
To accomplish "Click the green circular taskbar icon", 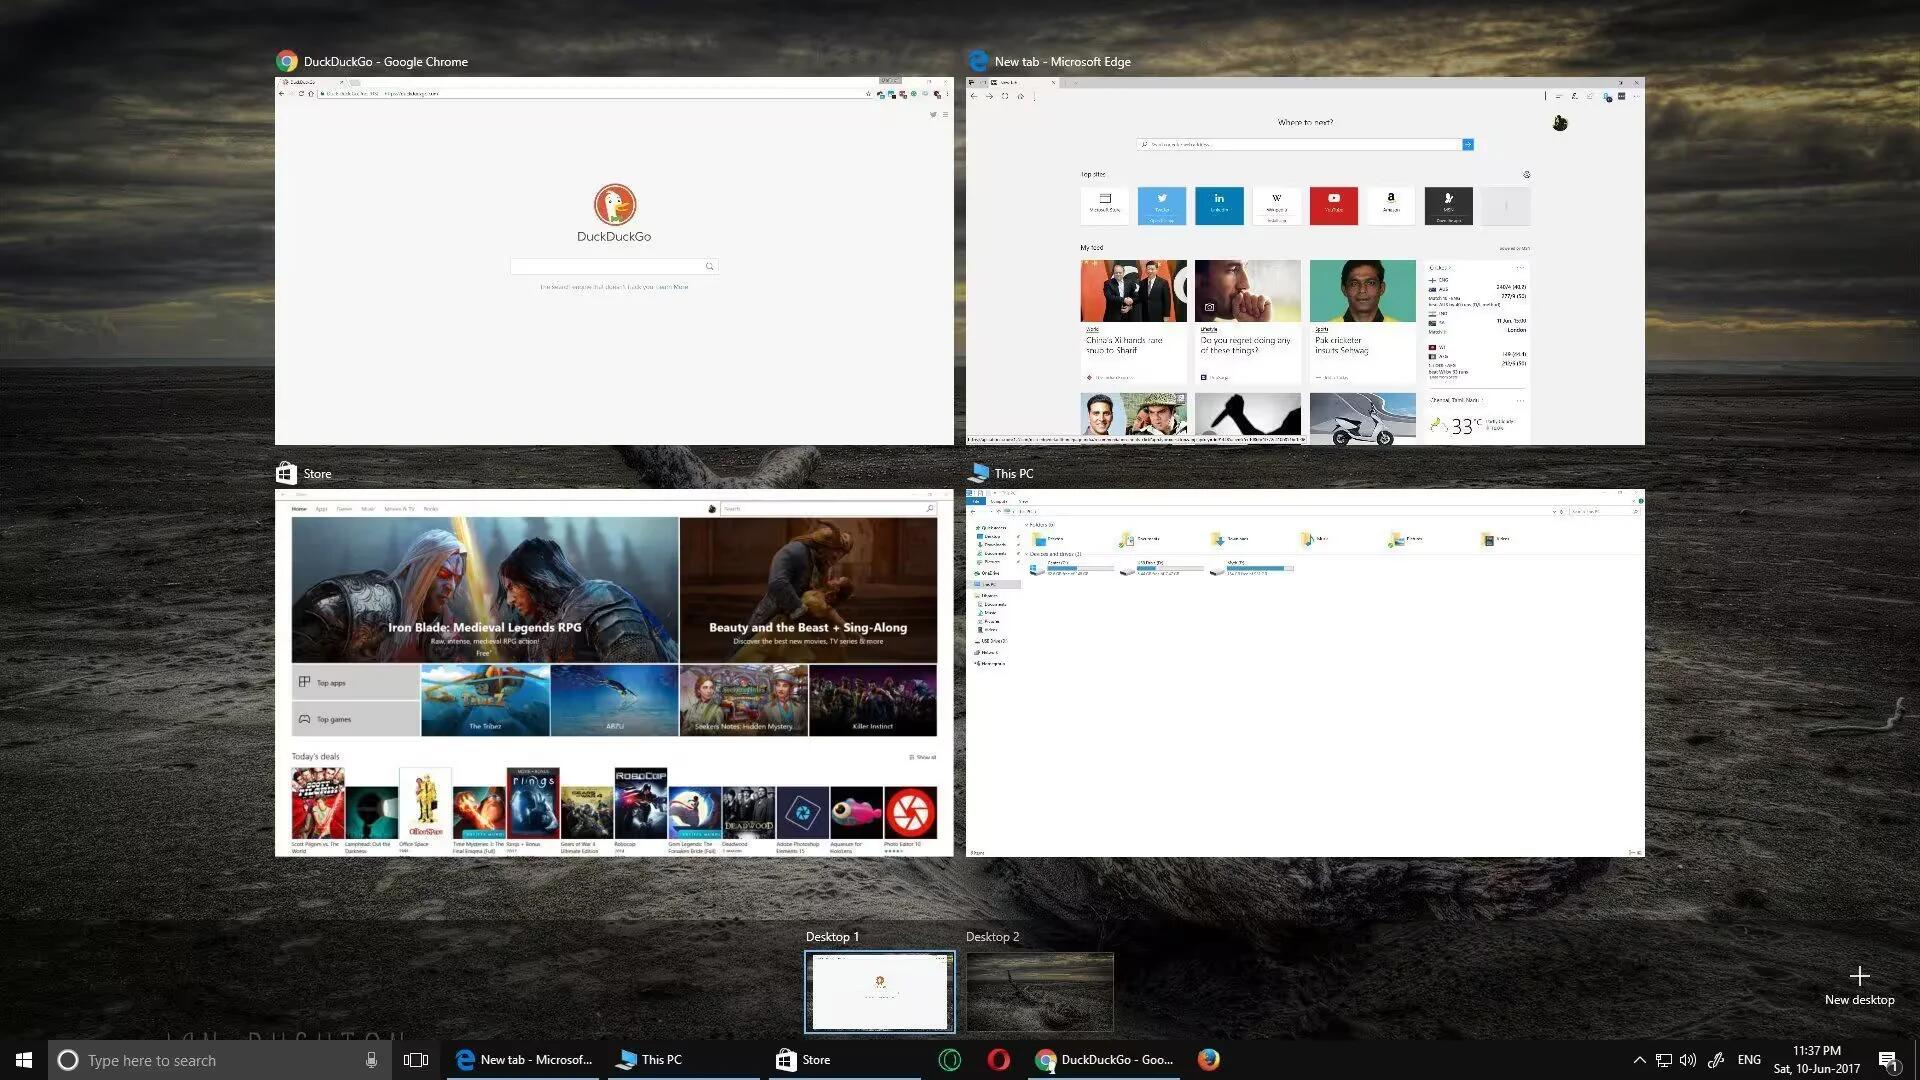I will tap(950, 1060).
